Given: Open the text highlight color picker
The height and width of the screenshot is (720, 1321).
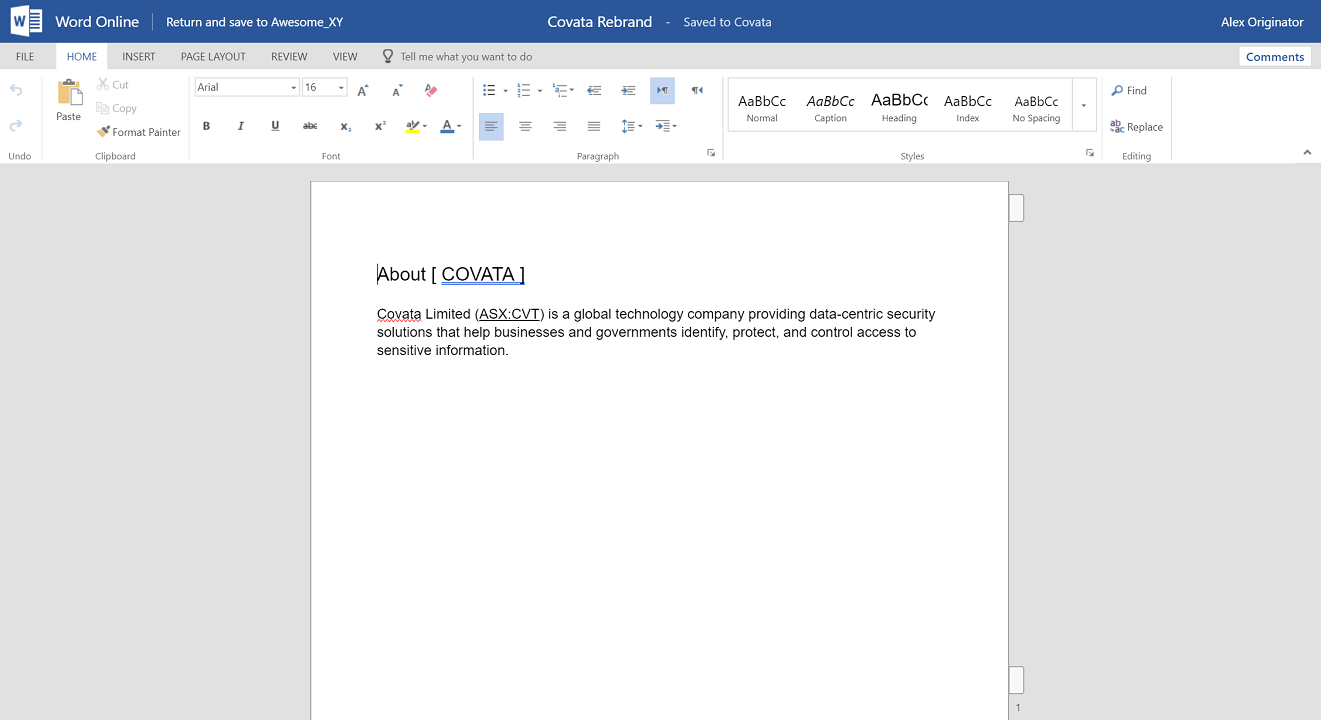Looking at the screenshot, I should coord(417,126).
